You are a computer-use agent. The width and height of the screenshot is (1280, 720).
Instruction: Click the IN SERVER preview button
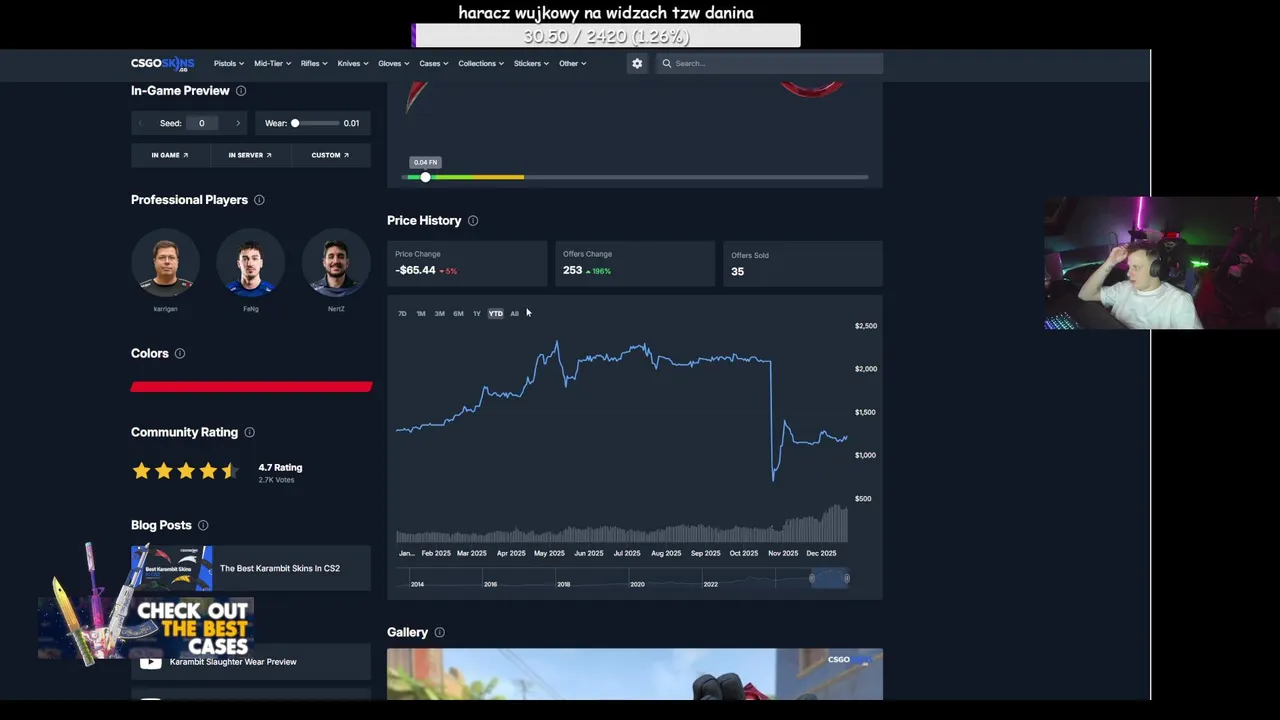click(250, 155)
